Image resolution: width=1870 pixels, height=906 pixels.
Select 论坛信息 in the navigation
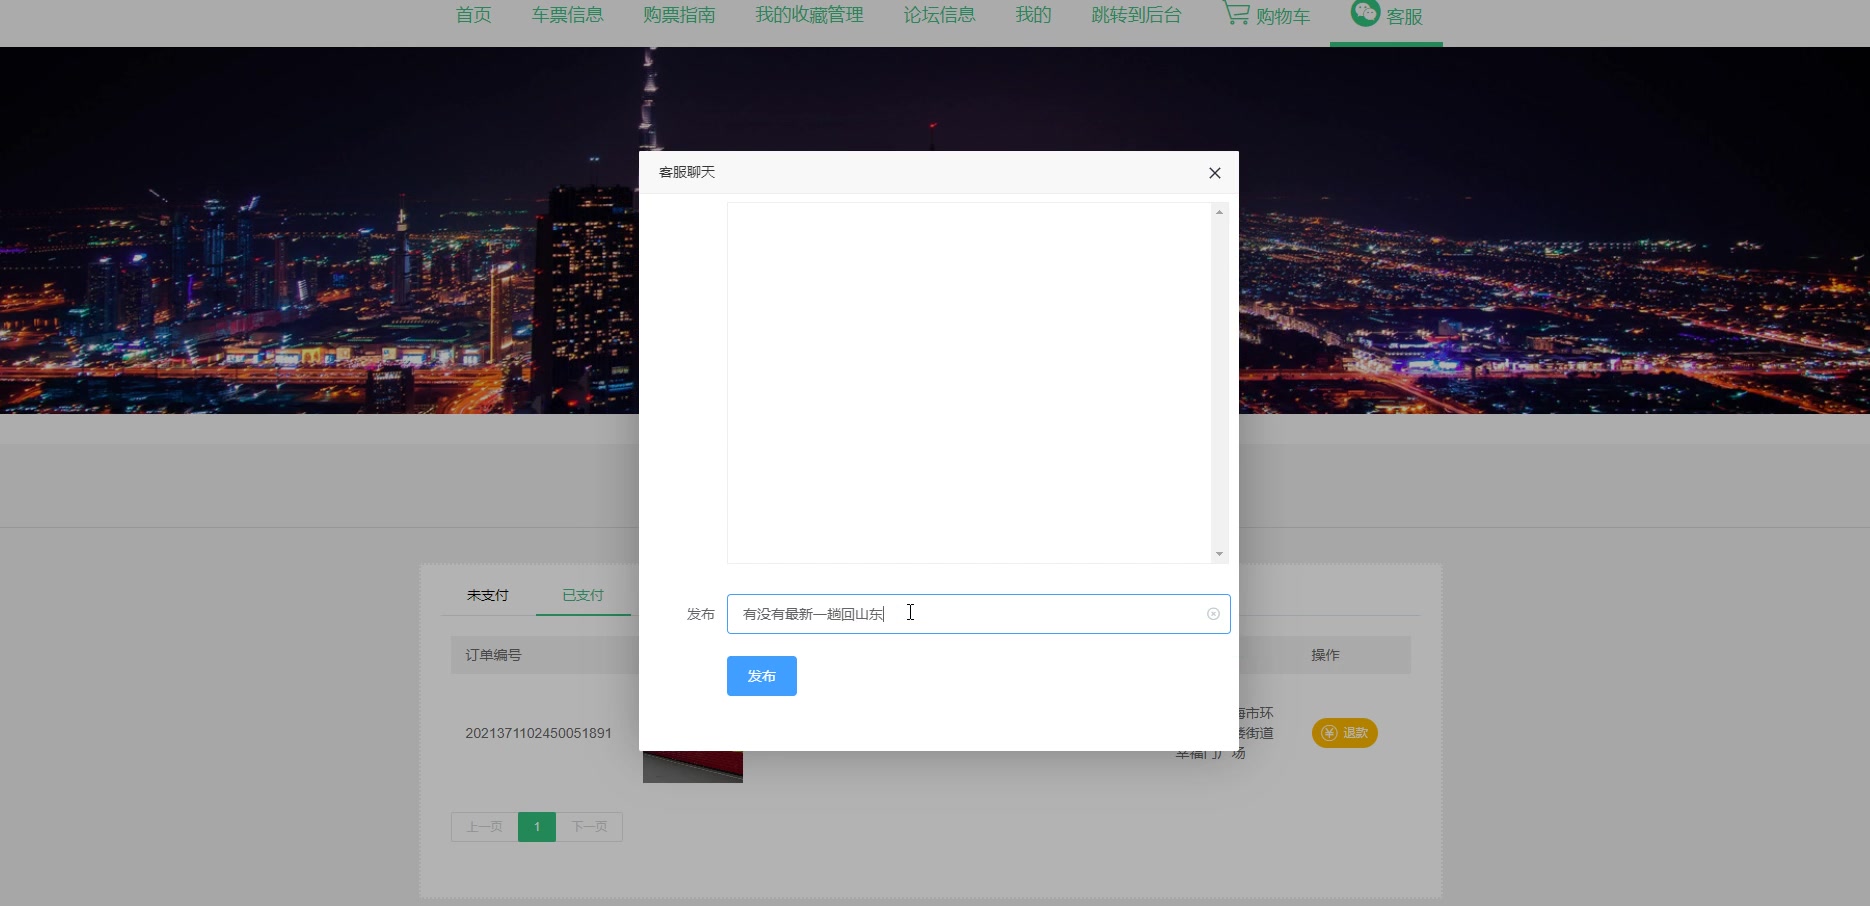[x=939, y=15]
